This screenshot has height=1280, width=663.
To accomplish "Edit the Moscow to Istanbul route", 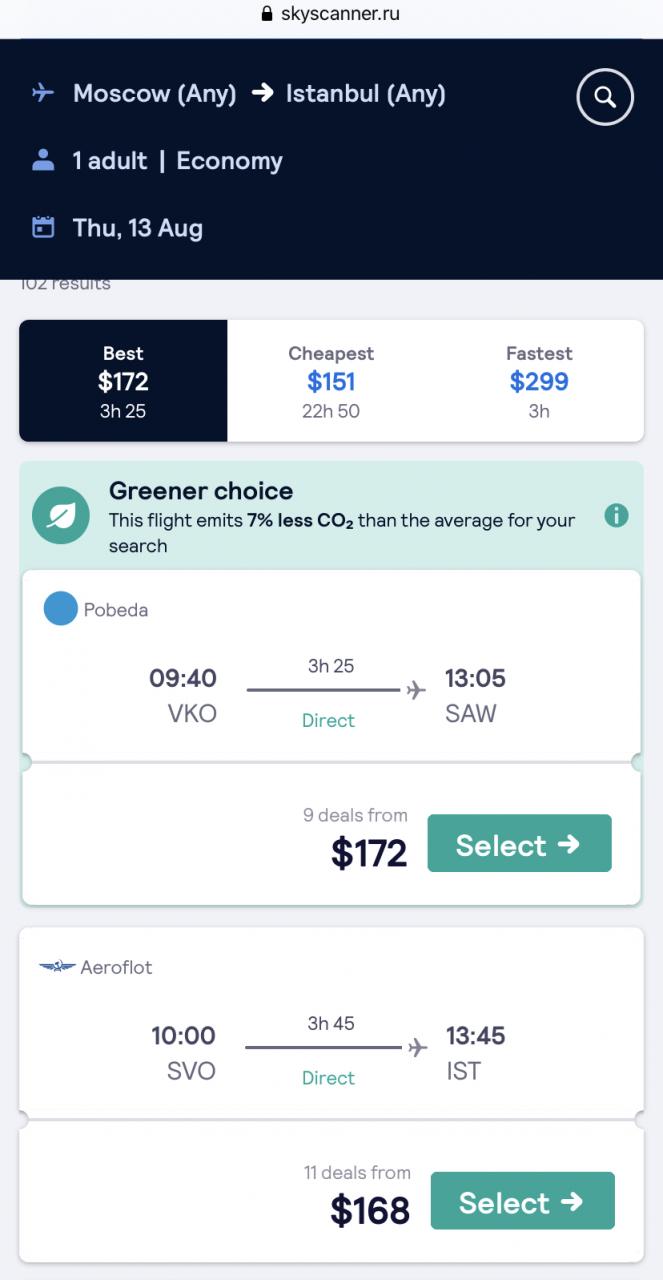I will click(x=259, y=94).
